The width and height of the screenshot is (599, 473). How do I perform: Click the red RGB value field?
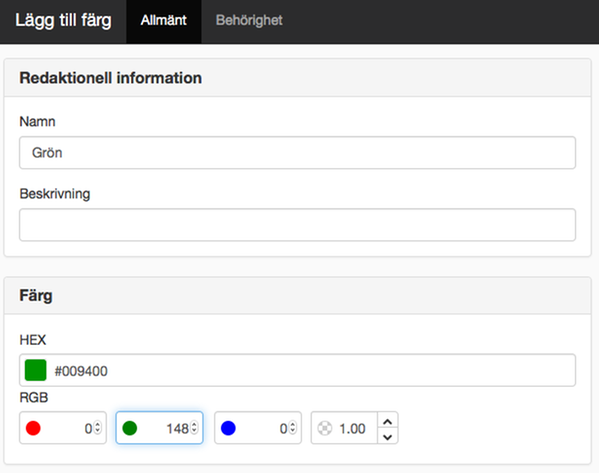tap(63, 428)
